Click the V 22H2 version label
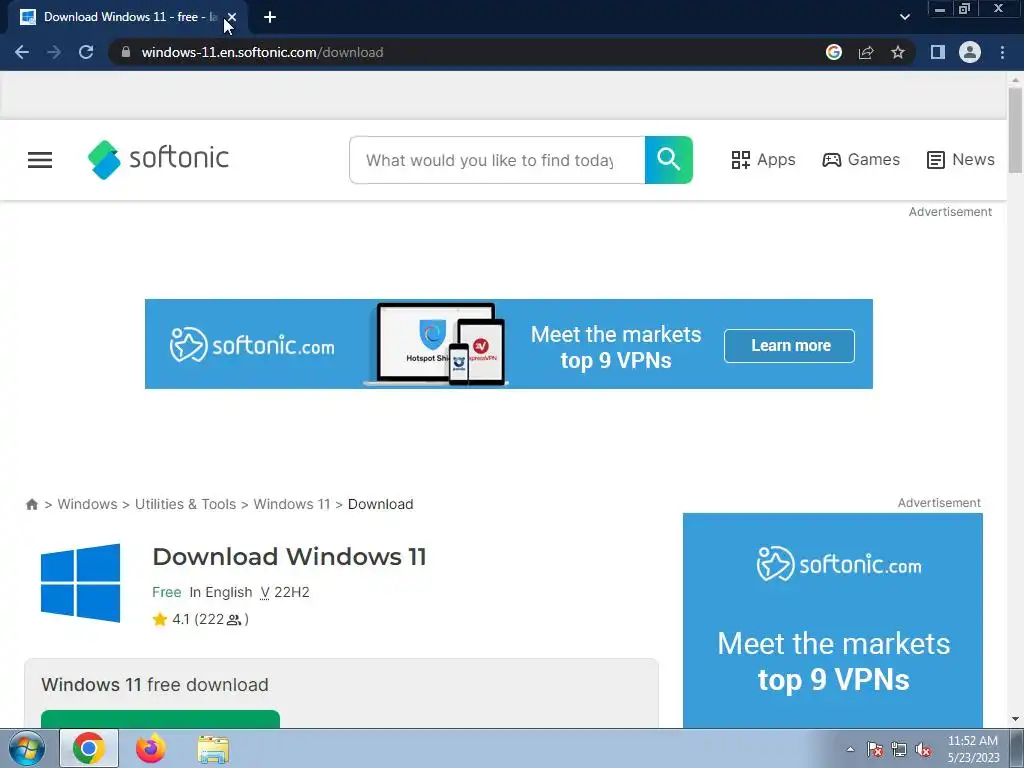 point(285,592)
